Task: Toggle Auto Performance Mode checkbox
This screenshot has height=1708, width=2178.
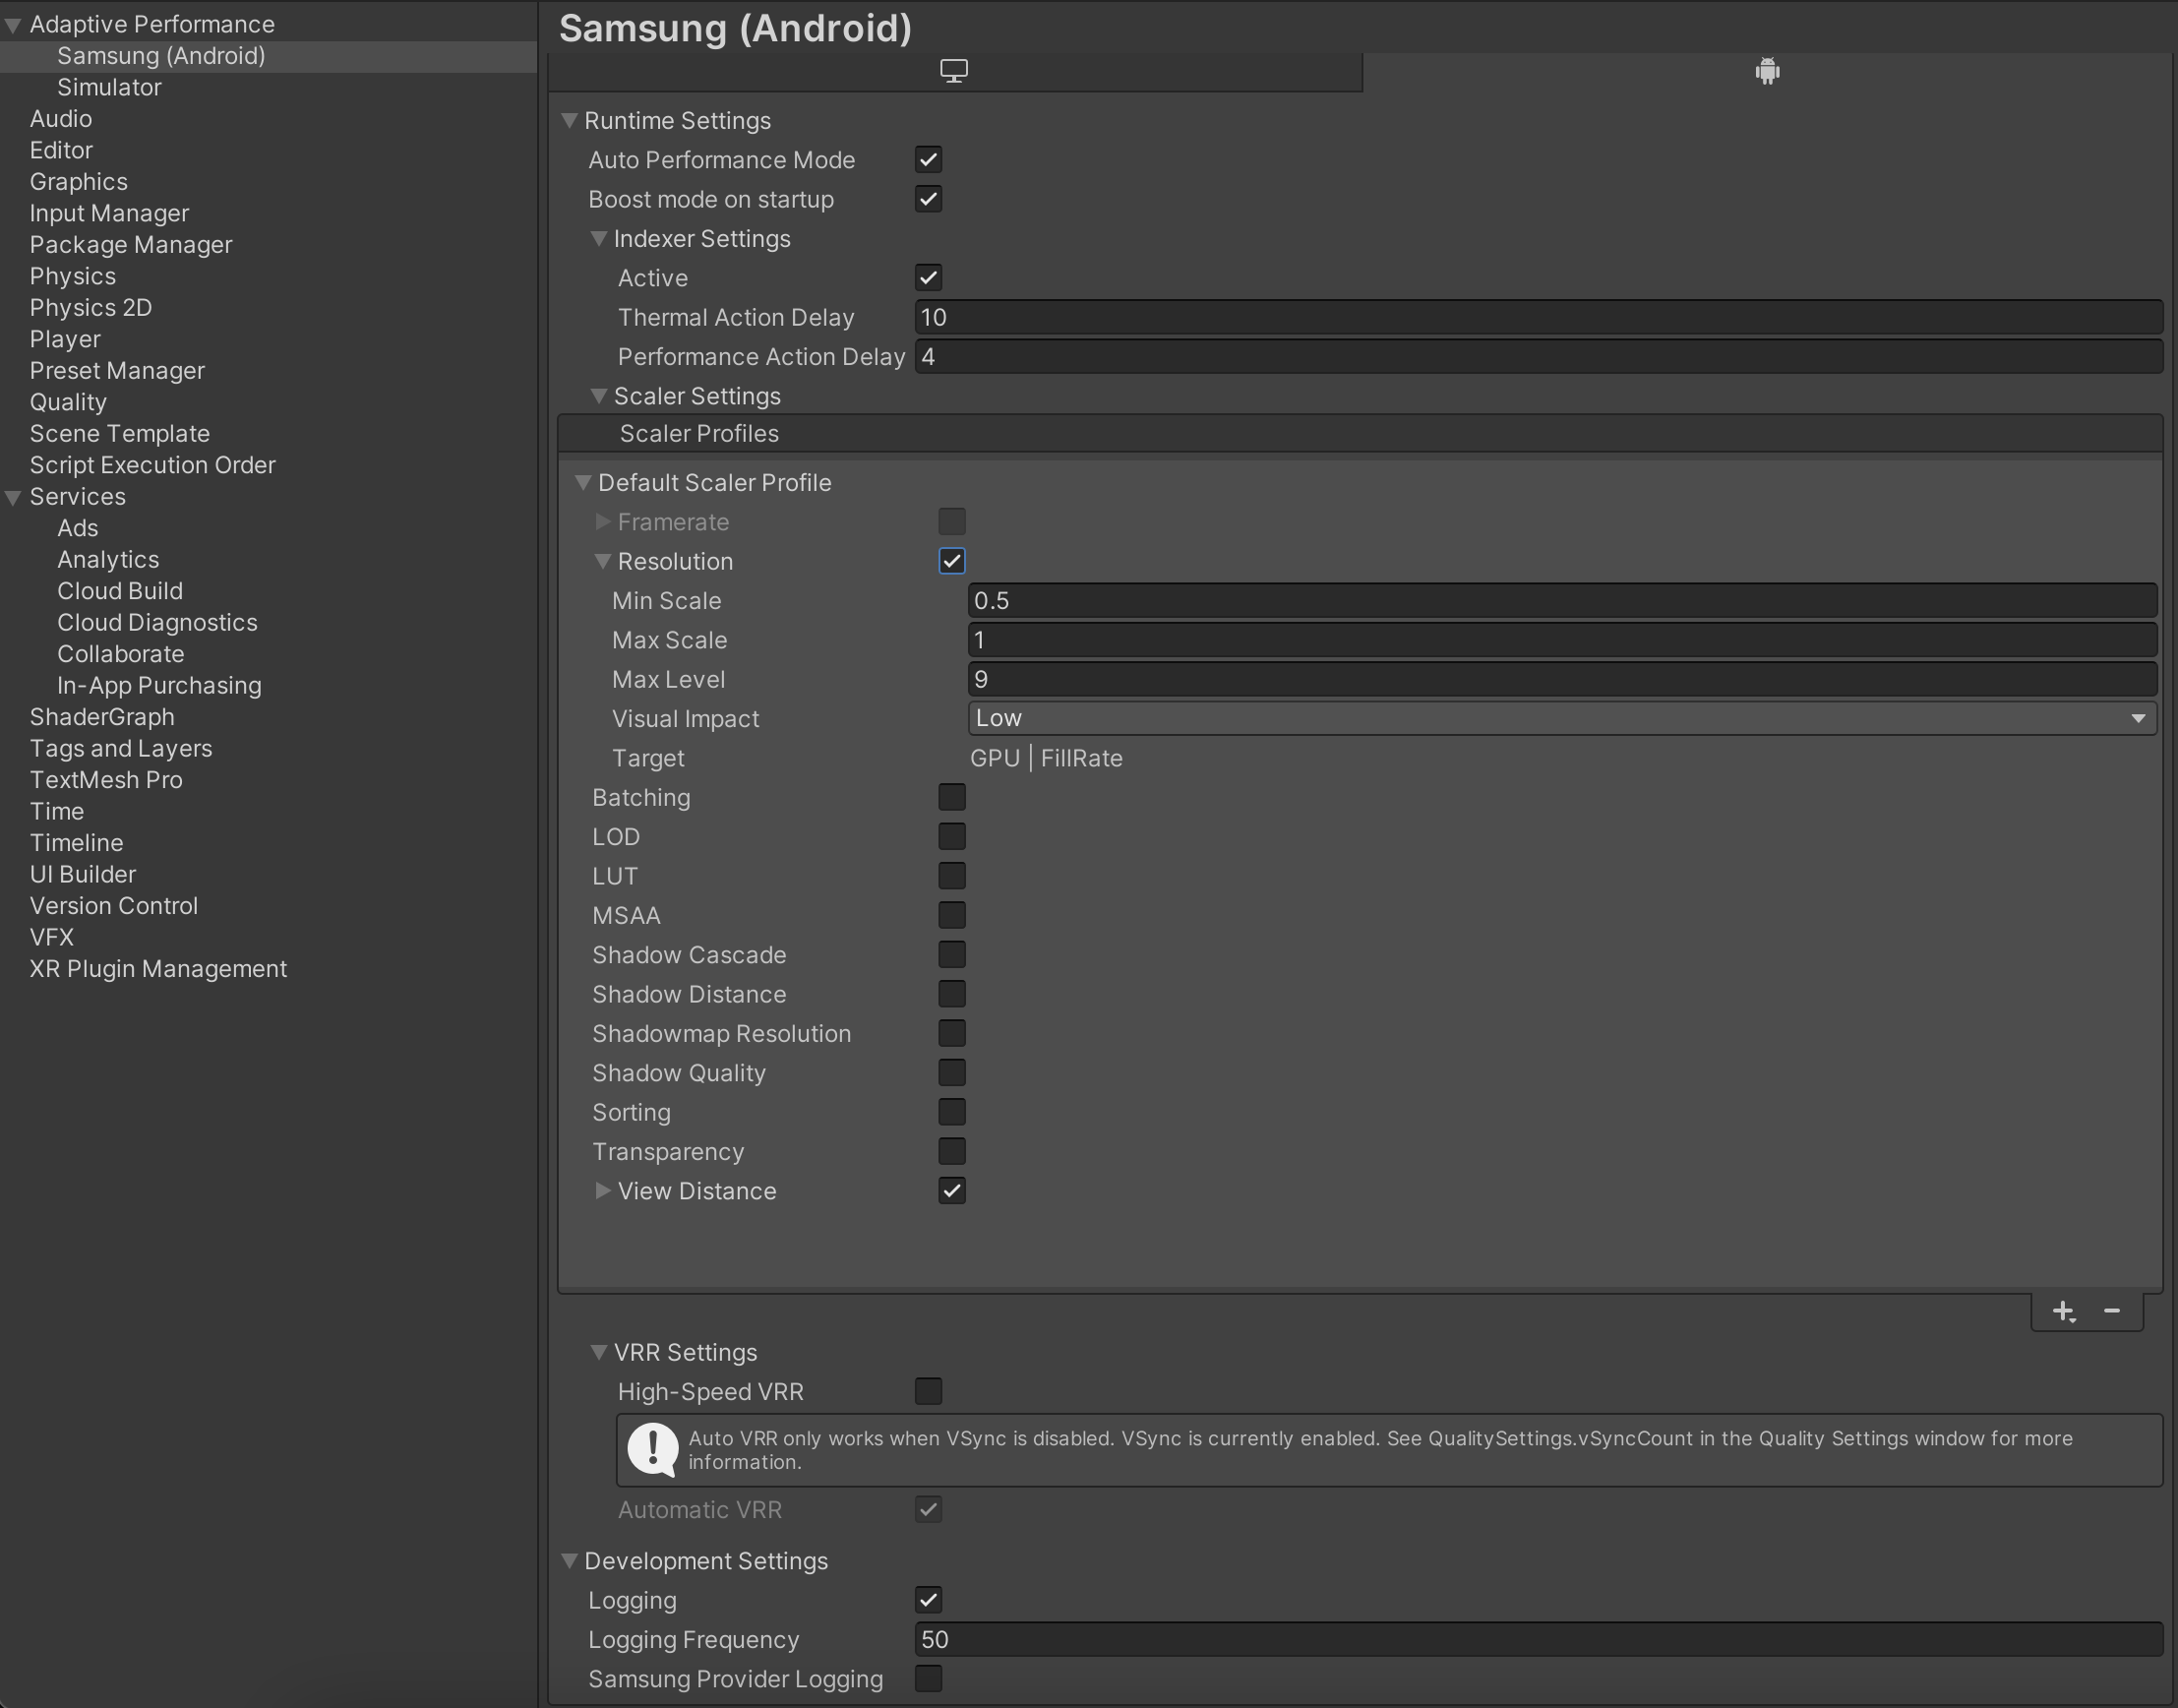Action: click(928, 159)
